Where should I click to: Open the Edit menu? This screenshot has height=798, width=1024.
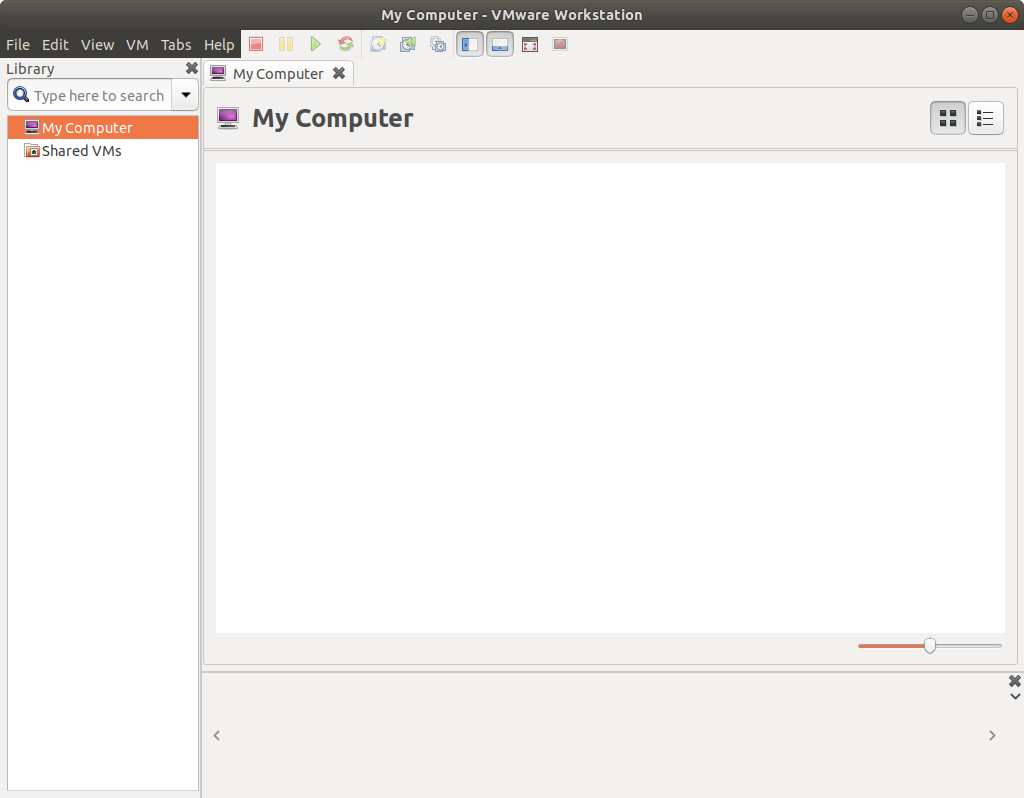pyautogui.click(x=56, y=45)
